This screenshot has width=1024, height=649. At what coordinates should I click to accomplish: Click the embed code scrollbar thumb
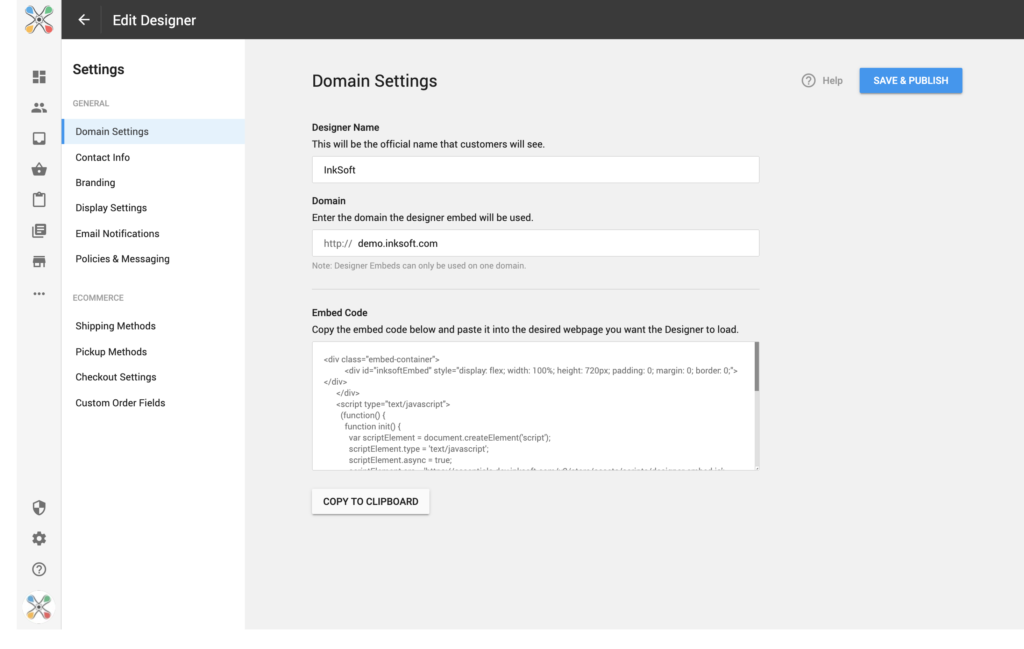[x=757, y=366]
